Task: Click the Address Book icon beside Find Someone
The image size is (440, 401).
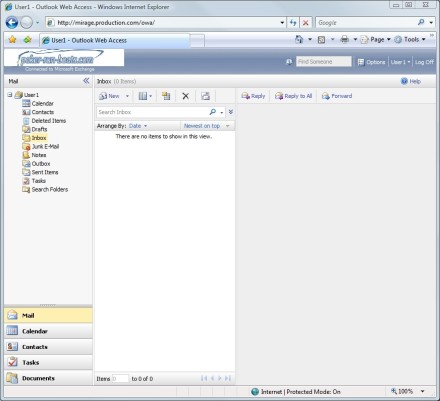Action: click(x=289, y=62)
